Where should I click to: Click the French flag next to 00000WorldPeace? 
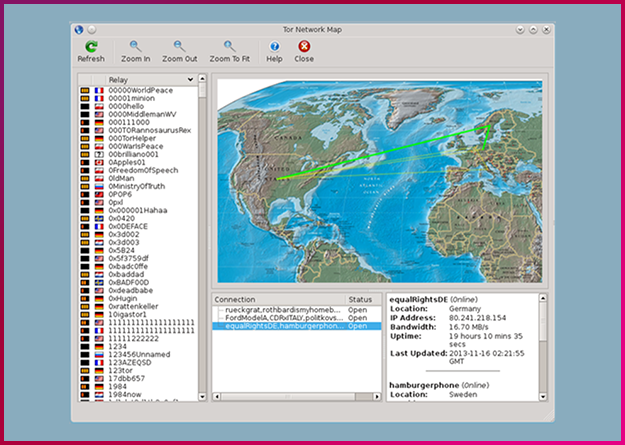[x=99, y=91]
